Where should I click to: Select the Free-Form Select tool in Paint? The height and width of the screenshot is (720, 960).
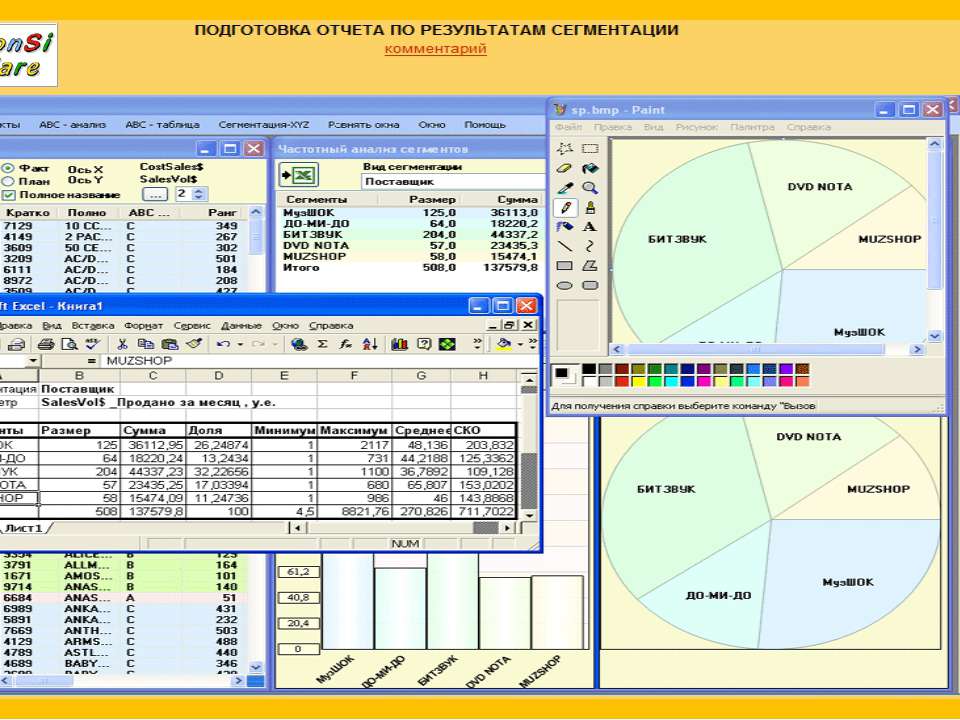[564, 149]
